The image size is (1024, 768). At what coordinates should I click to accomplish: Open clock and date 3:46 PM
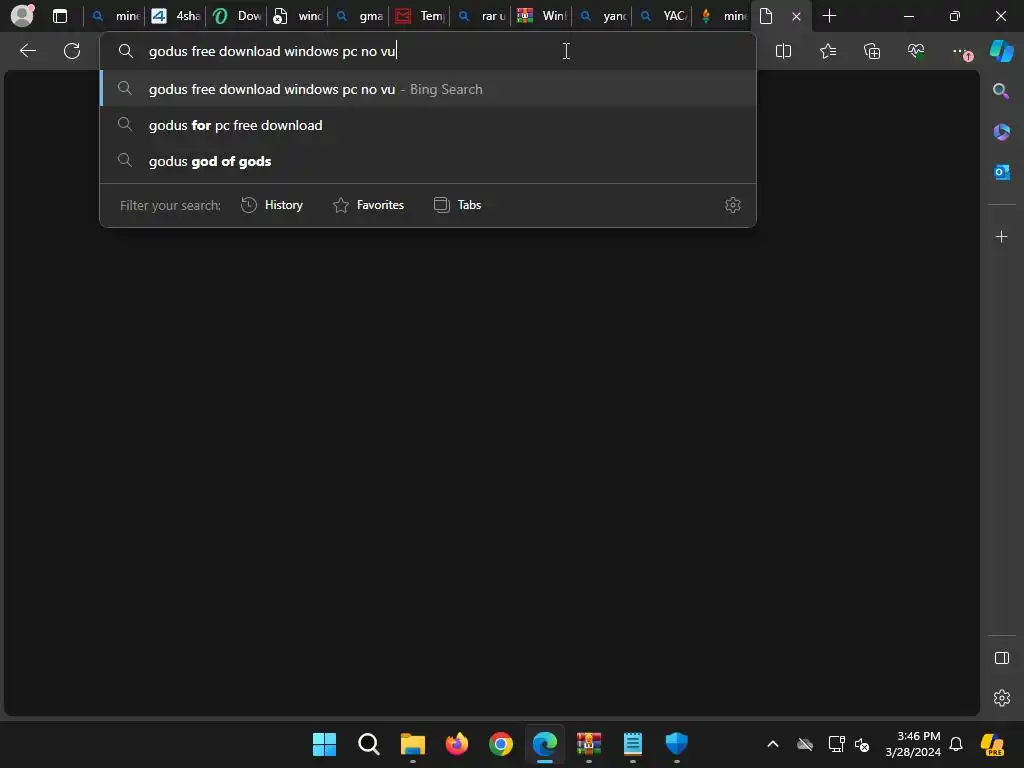[913, 744]
